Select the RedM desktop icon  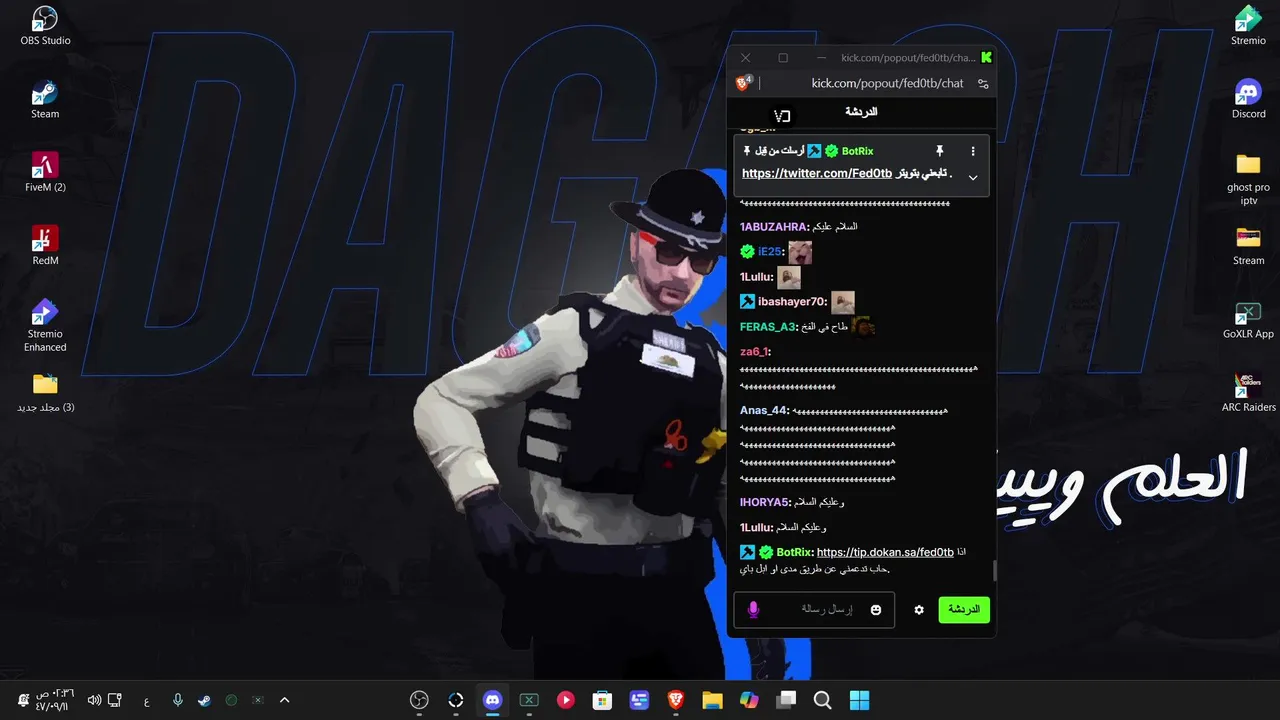coord(45,246)
